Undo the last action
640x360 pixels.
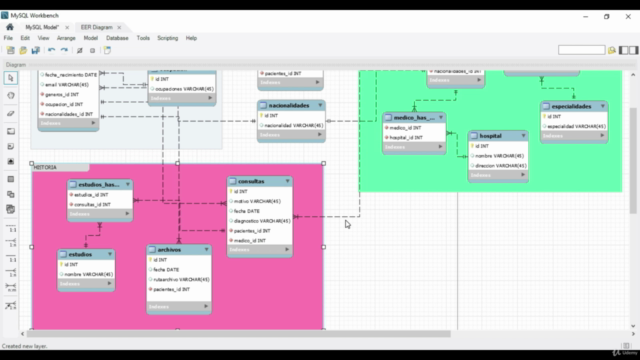[x=51, y=50]
